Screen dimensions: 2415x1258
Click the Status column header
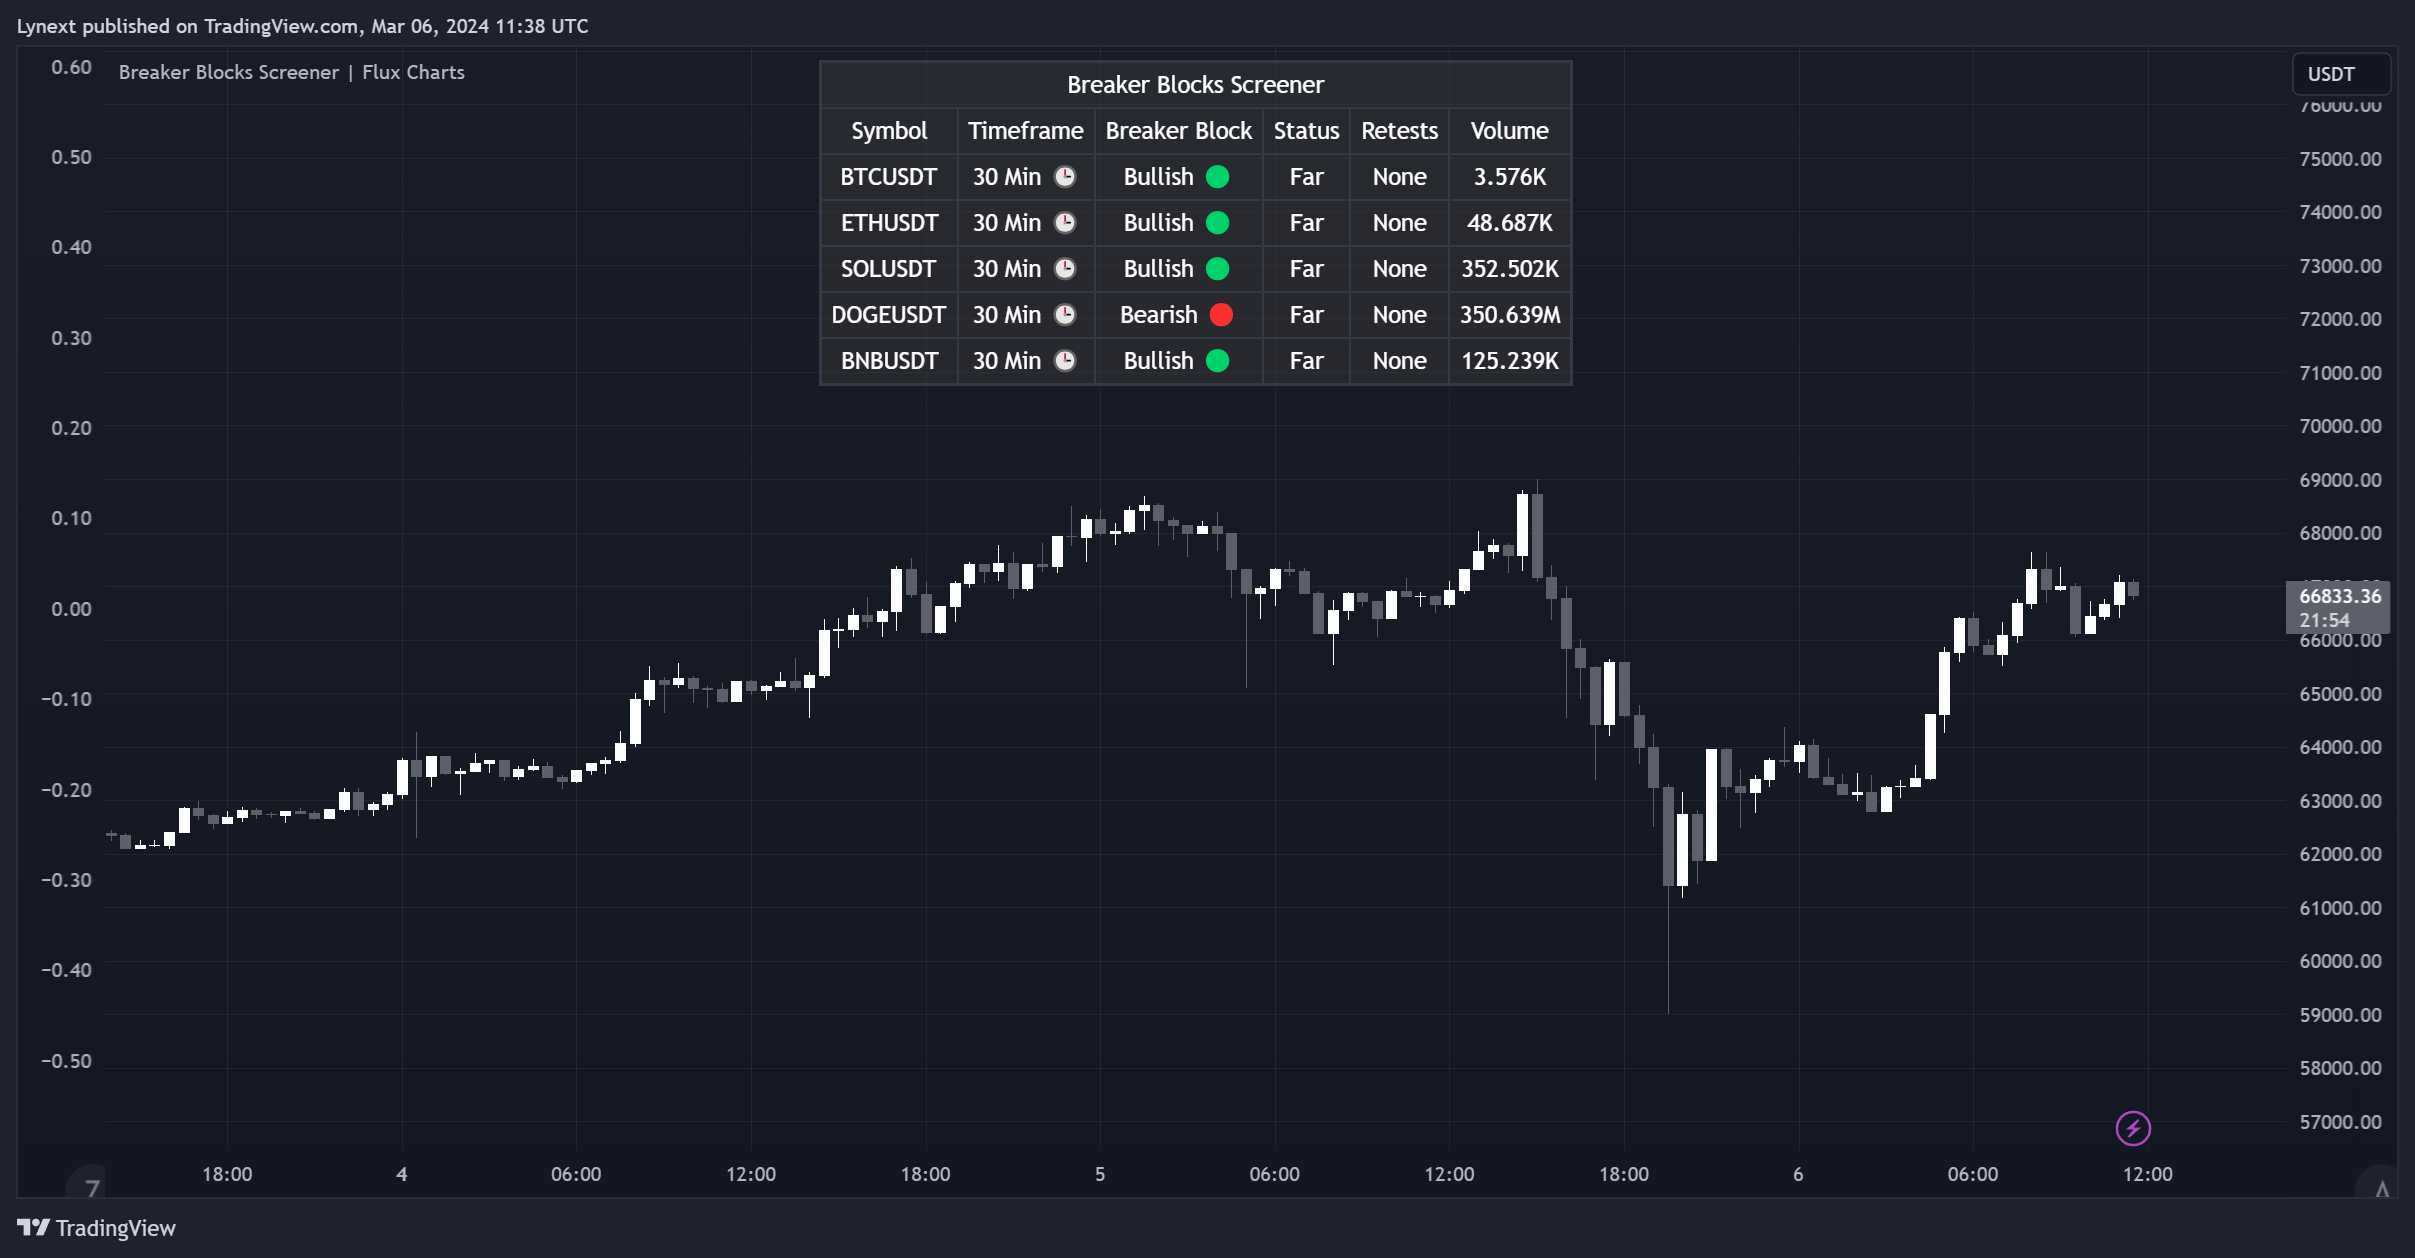(1306, 131)
